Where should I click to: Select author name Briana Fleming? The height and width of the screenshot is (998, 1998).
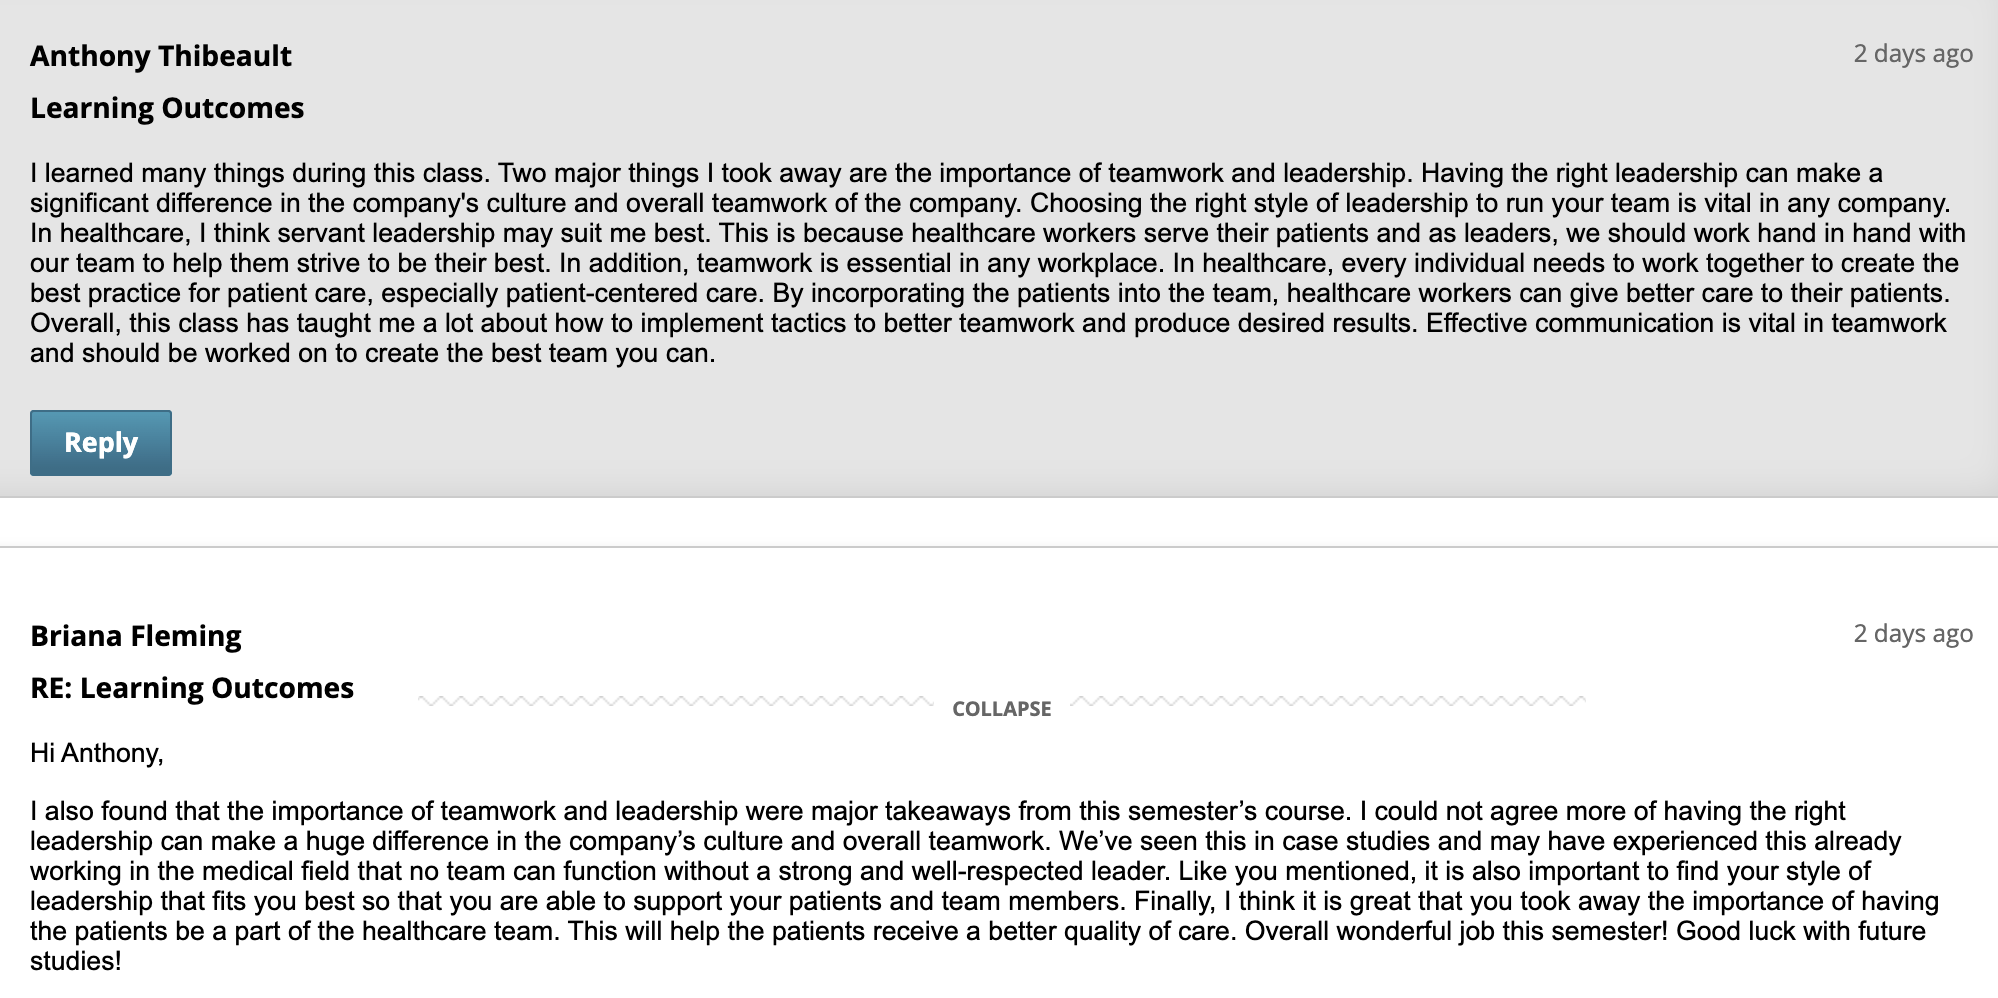[x=136, y=636]
